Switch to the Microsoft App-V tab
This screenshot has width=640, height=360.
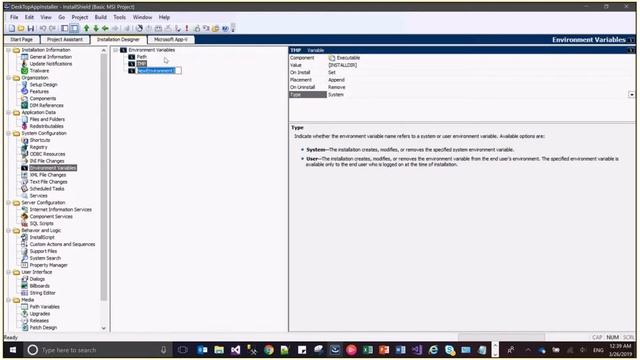click(171, 40)
